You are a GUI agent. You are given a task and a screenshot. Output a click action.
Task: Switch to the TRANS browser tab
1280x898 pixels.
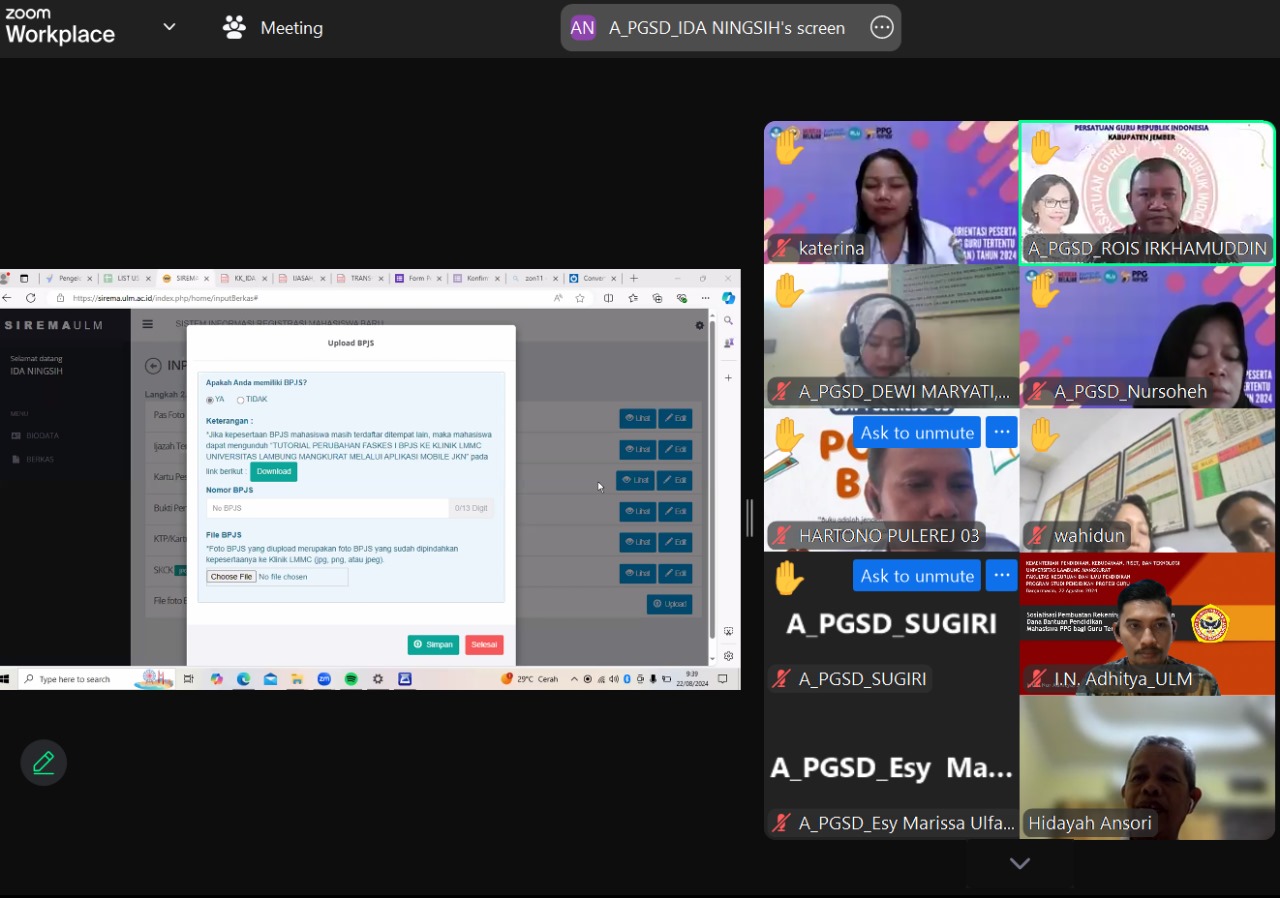click(360, 278)
